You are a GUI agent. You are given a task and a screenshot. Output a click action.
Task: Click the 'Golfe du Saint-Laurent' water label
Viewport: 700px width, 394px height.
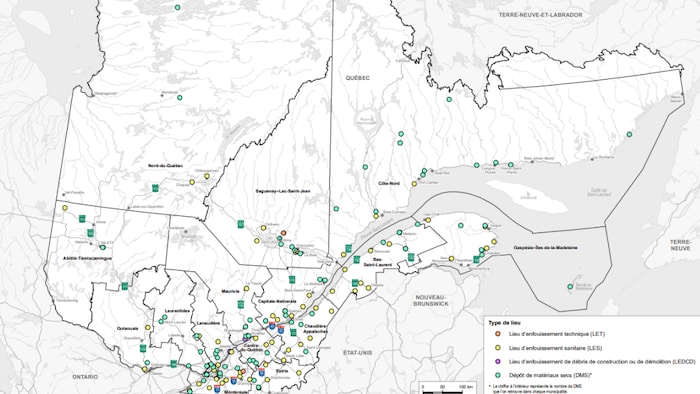click(599, 192)
